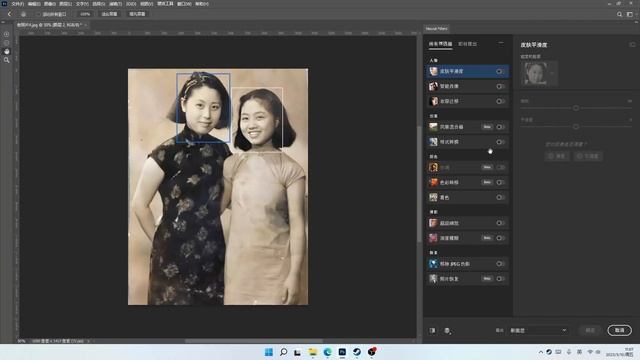Open the Output dropdown at panel bottom
This screenshot has width=640, height=360.
pos(538,330)
